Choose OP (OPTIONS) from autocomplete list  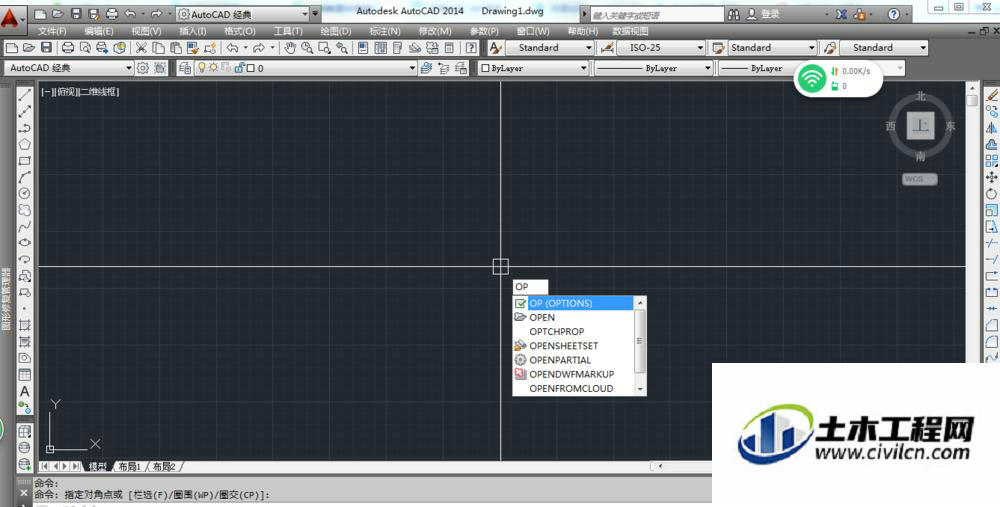[573, 304]
